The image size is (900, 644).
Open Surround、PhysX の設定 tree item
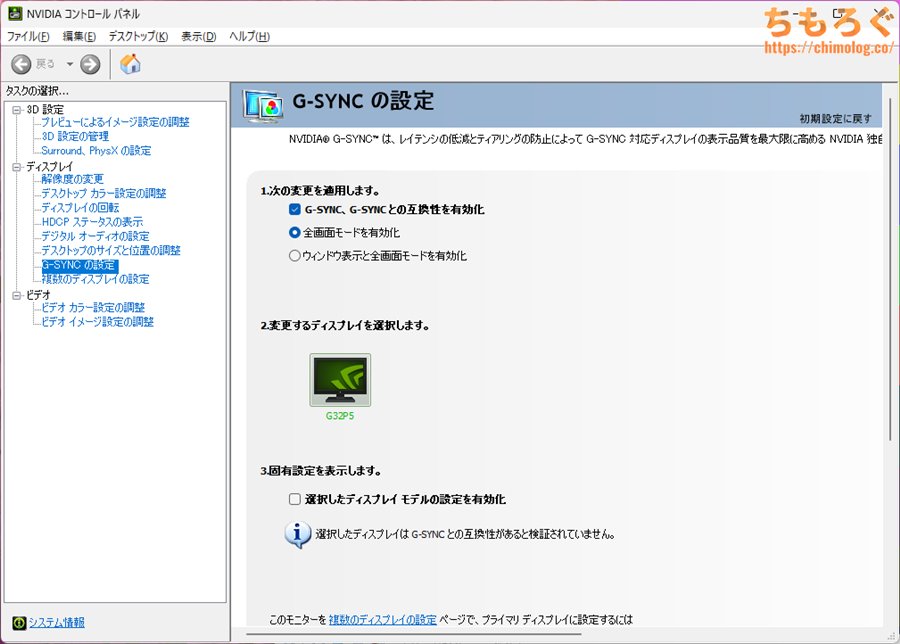click(x=96, y=150)
